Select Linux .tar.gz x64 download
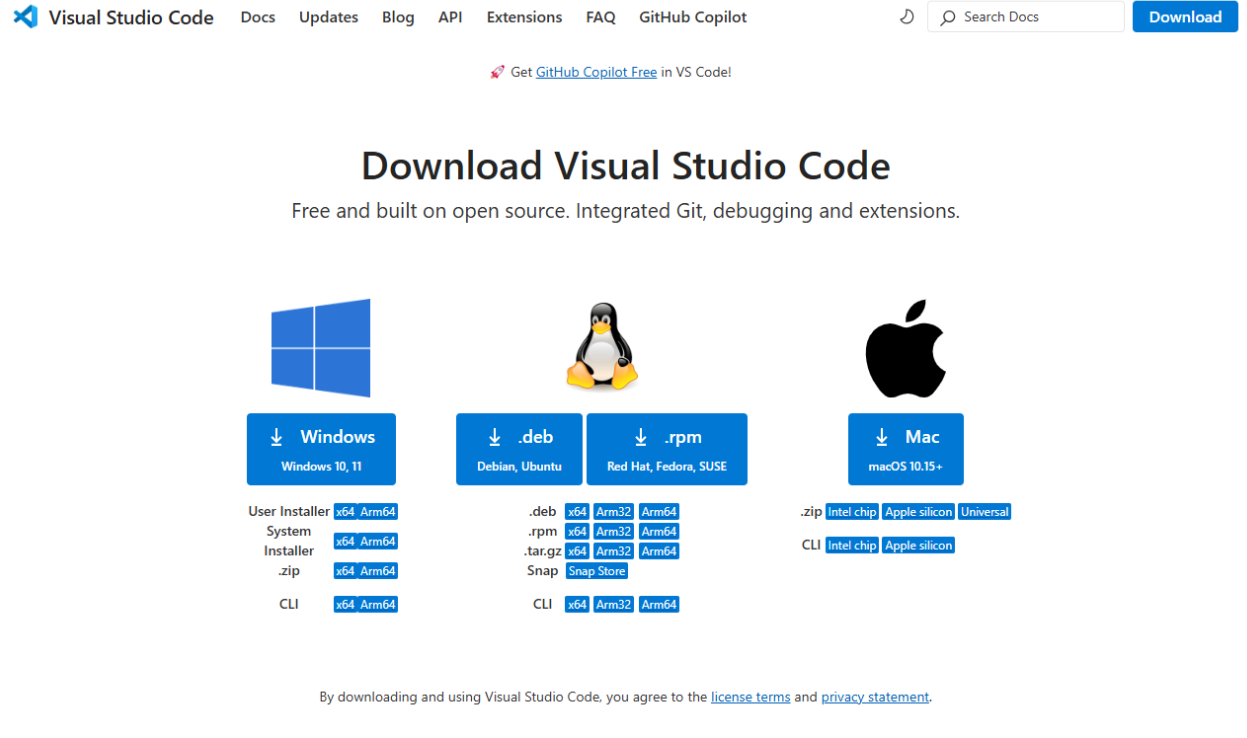The image size is (1247, 738). (x=577, y=551)
